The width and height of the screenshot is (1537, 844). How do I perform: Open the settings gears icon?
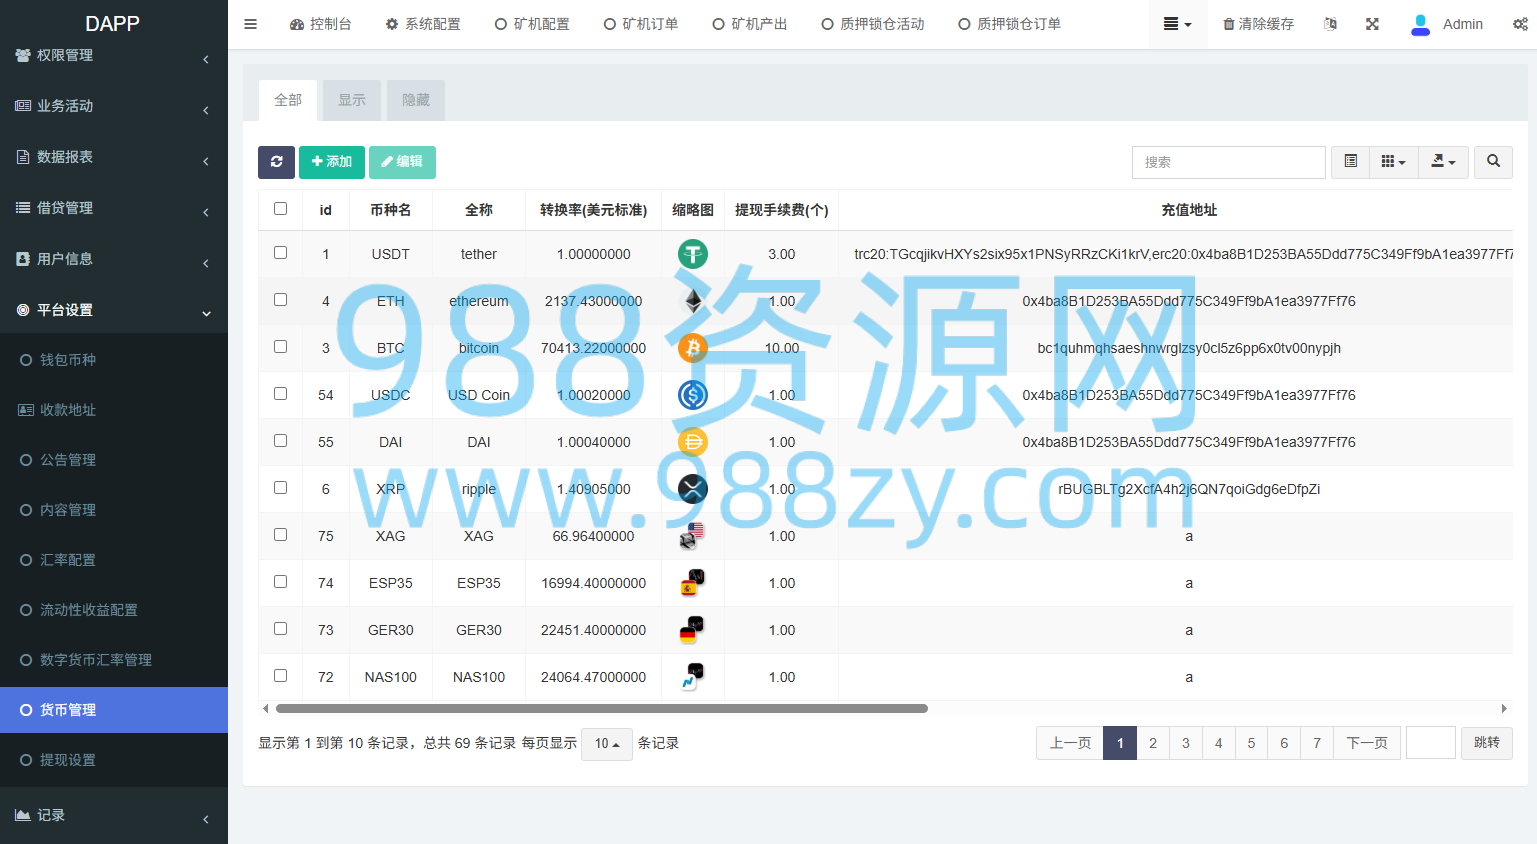click(1520, 24)
